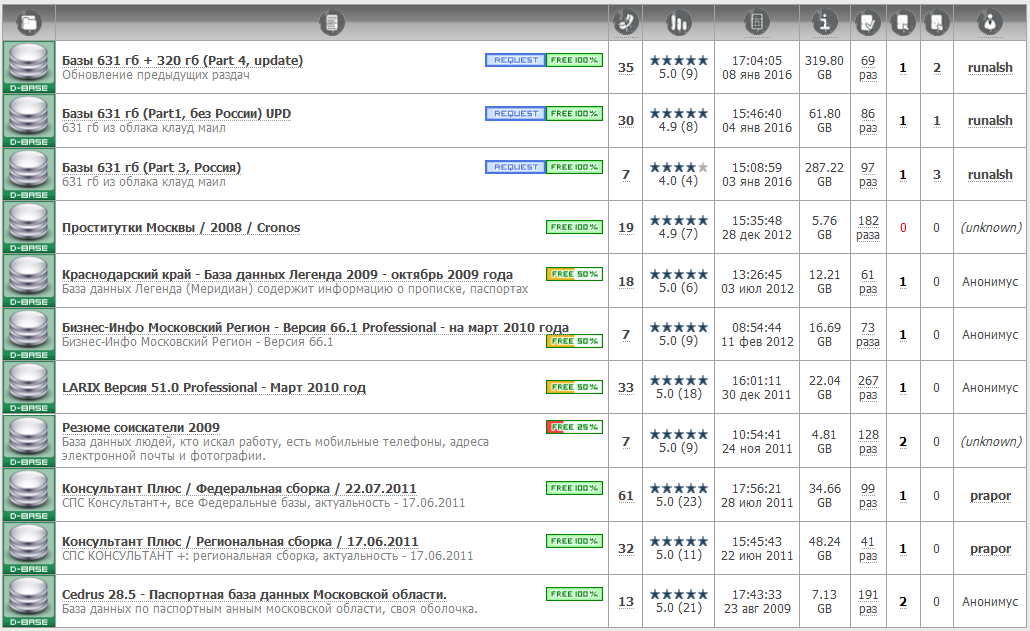Click D-BASE icon next to Part1 без России row
The height and width of the screenshot is (631, 1030).
point(29,121)
